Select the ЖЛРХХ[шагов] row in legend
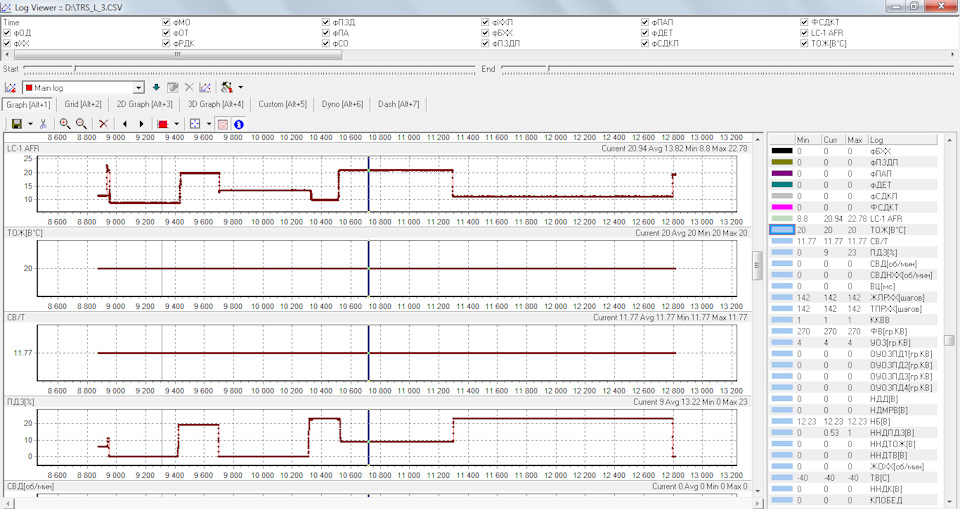This screenshot has height=509, width=960. 853,297
